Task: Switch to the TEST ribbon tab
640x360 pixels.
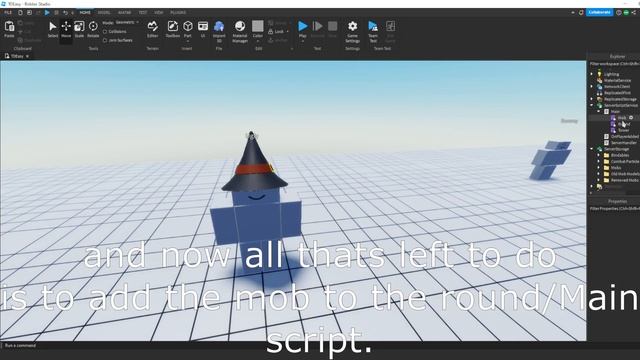Action: point(142,13)
